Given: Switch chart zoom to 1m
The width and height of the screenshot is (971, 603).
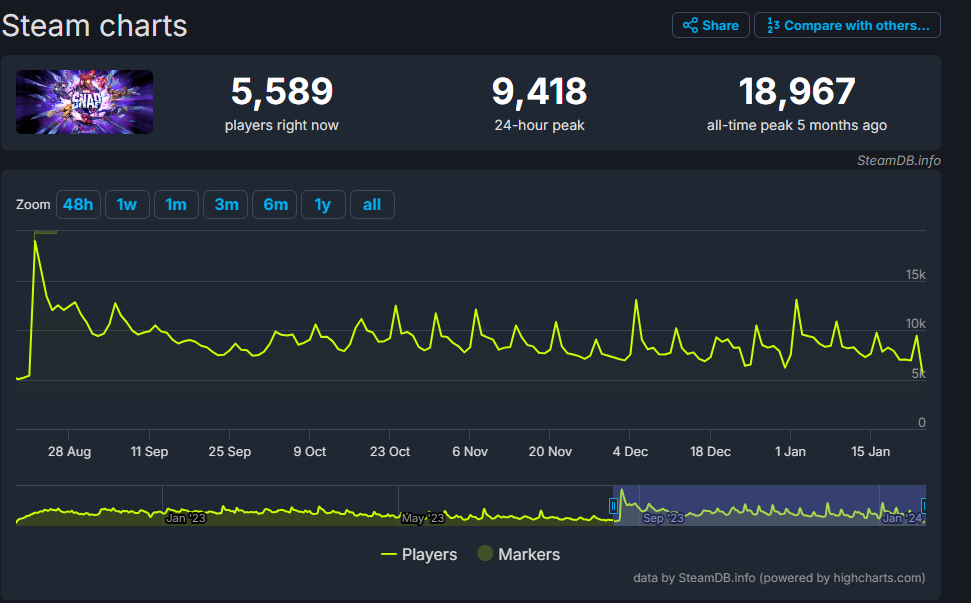Looking at the screenshot, I should point(176,205).
